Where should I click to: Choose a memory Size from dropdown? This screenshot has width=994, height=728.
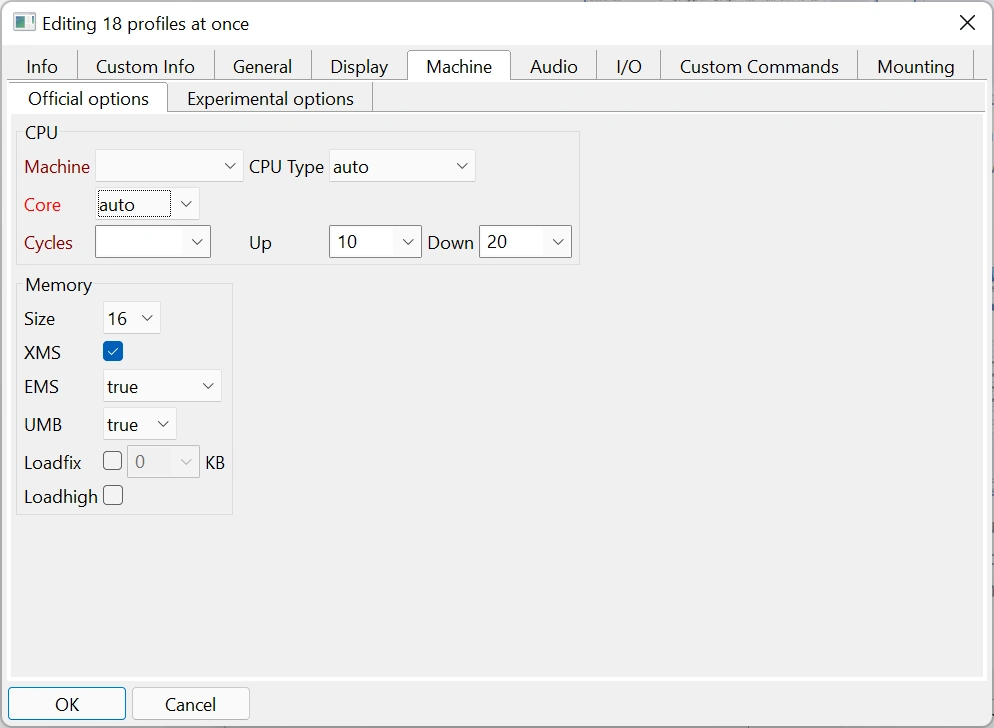tap(132, 318)
